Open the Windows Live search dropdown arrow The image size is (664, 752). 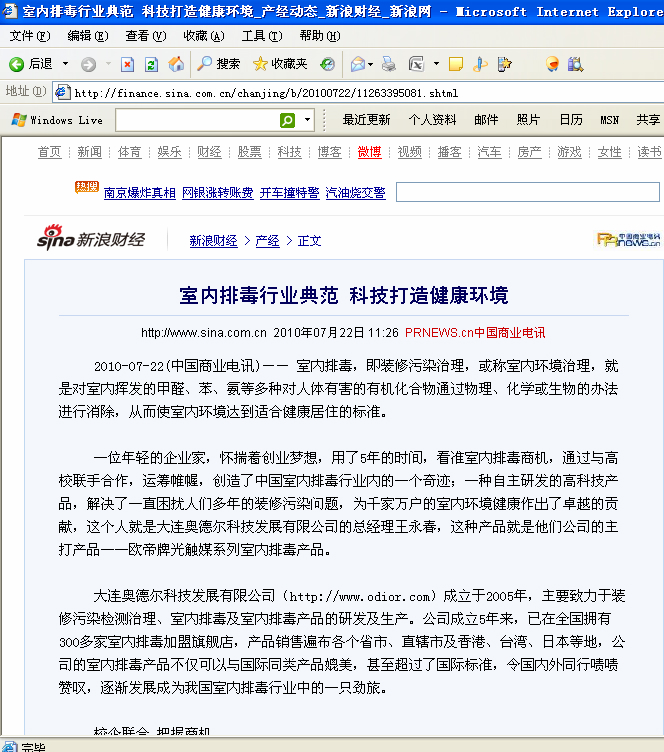tap(307, 120)
